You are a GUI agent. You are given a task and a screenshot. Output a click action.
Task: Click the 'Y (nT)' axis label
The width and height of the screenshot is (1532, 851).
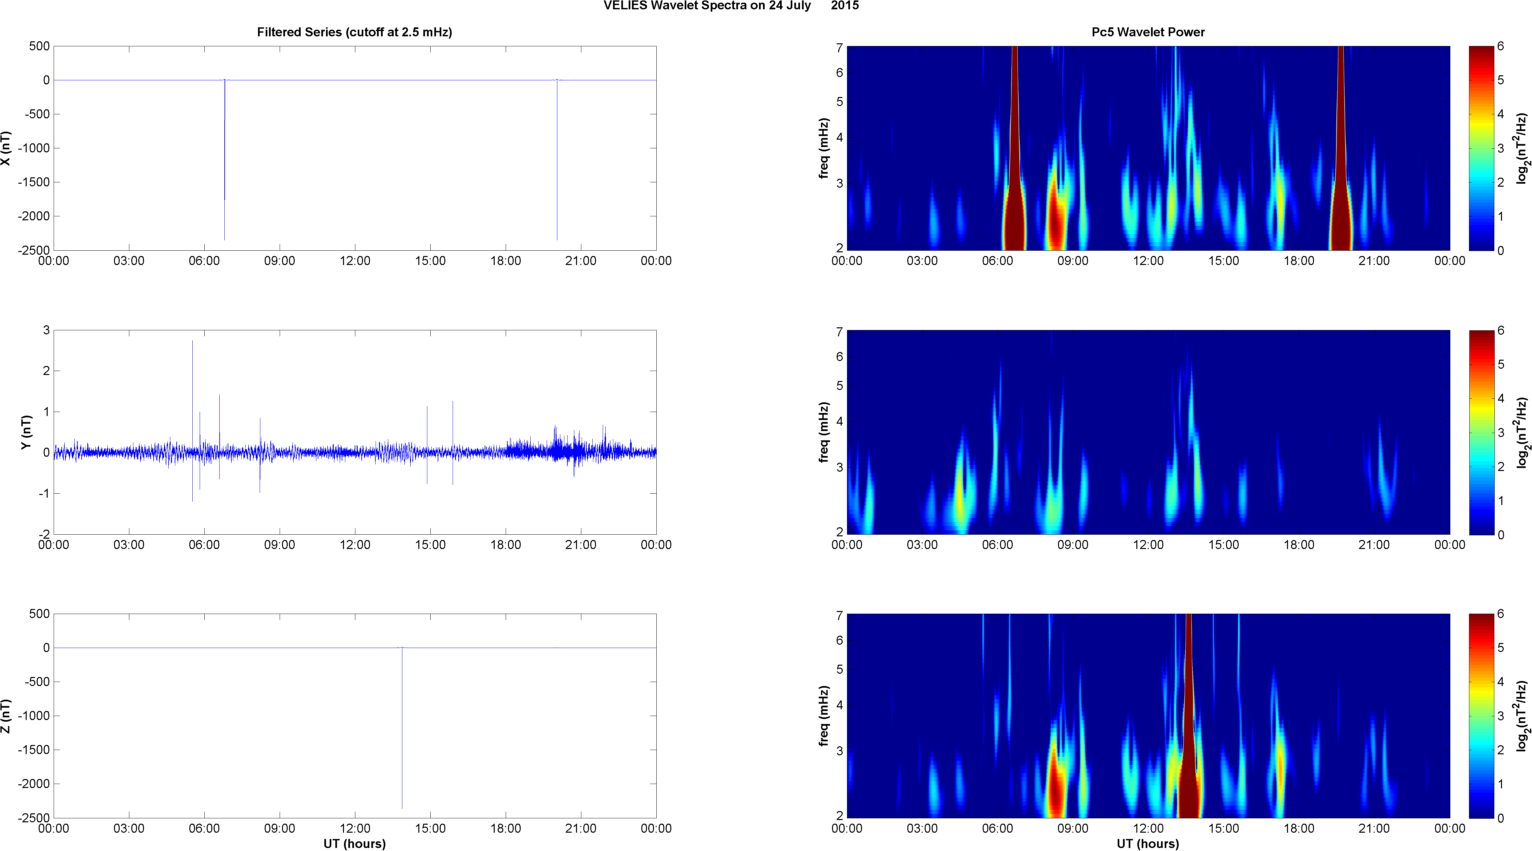28,432
